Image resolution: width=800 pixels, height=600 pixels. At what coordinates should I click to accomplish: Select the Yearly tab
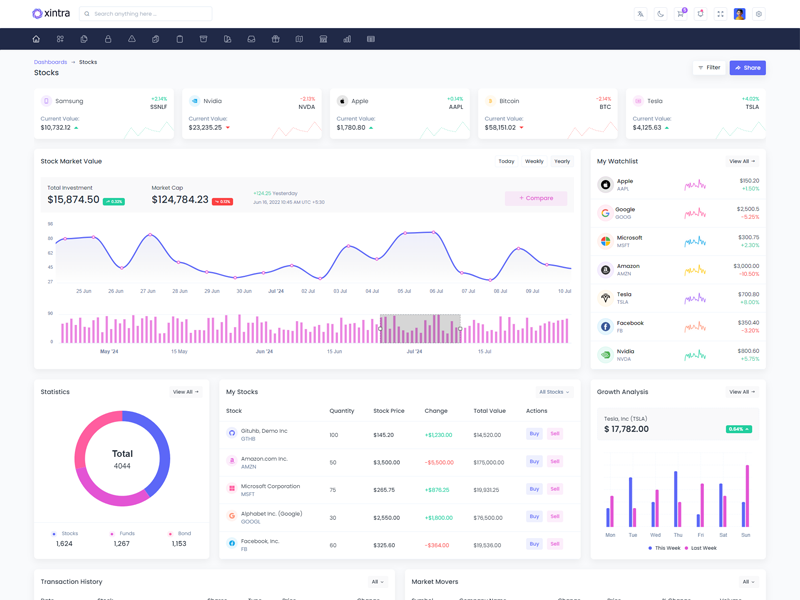point(562,161)
